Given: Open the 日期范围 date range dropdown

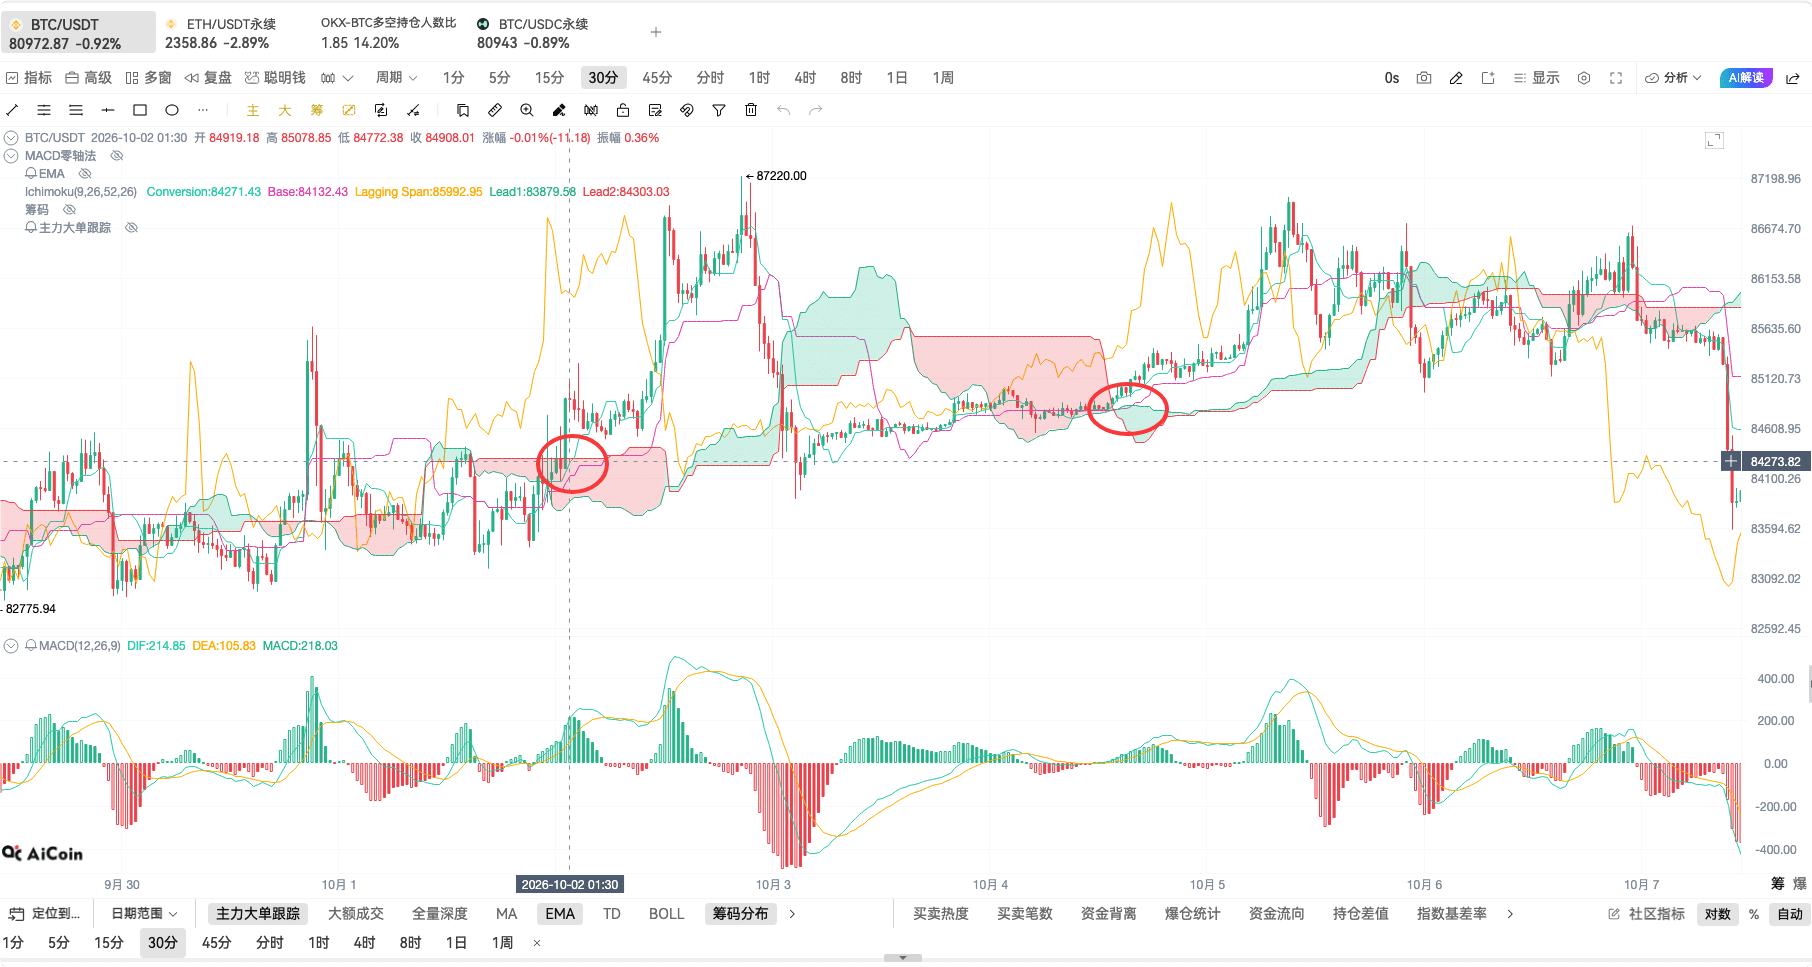Looking at the screenshot, I should click(x=144, y=914).
